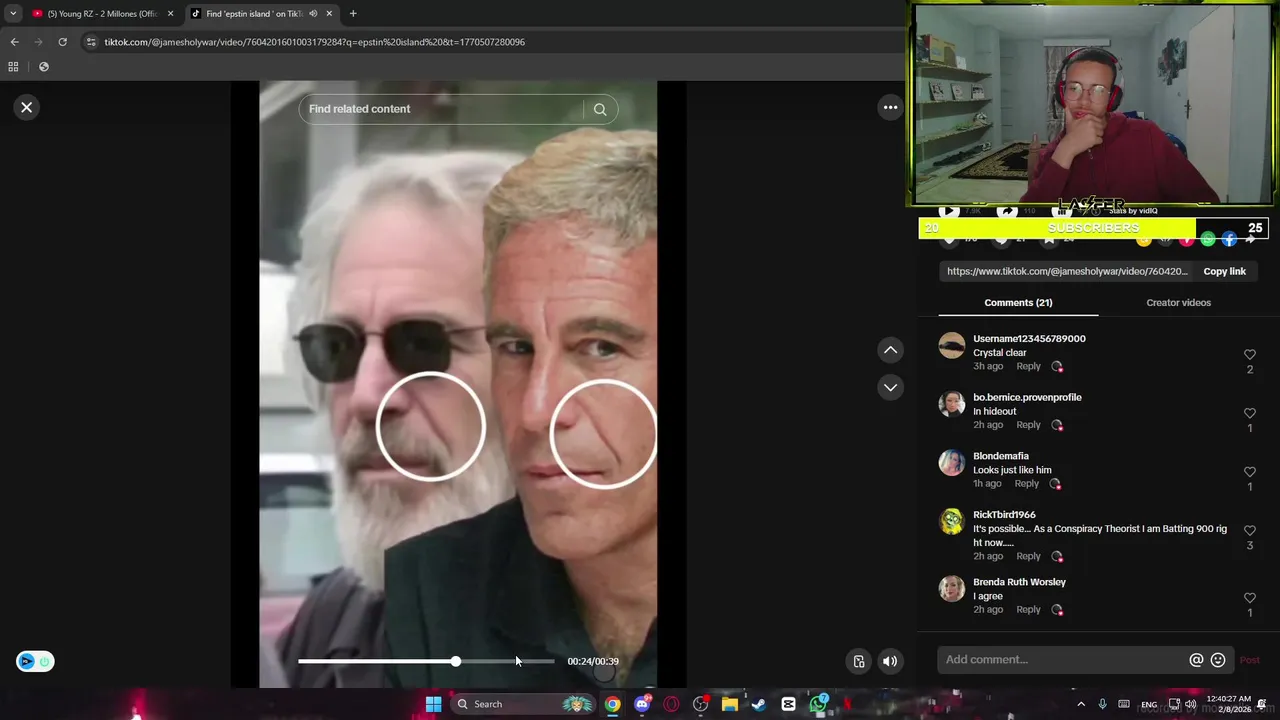Open the globe bookmark in bookmarks bar
Image resolution: width=1280 pixels, height=720 pixels.
(x=43, y=67)
